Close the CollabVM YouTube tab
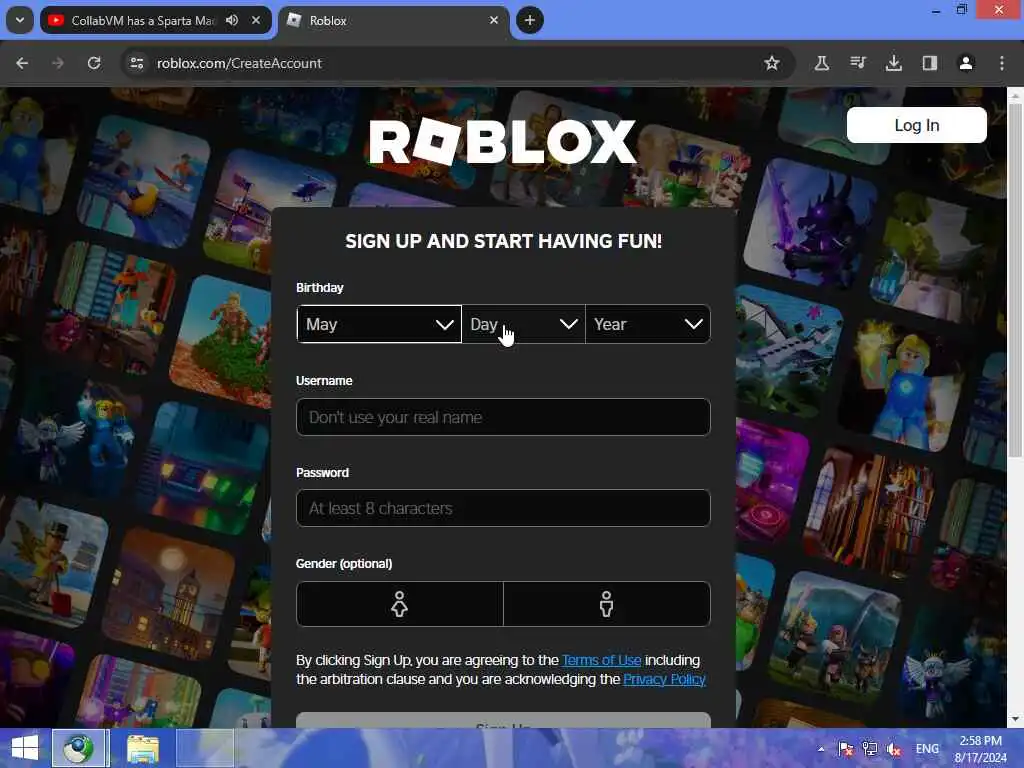Image resolution: width=1024 pixels, height=768 pixels. [x=256, y=20]
